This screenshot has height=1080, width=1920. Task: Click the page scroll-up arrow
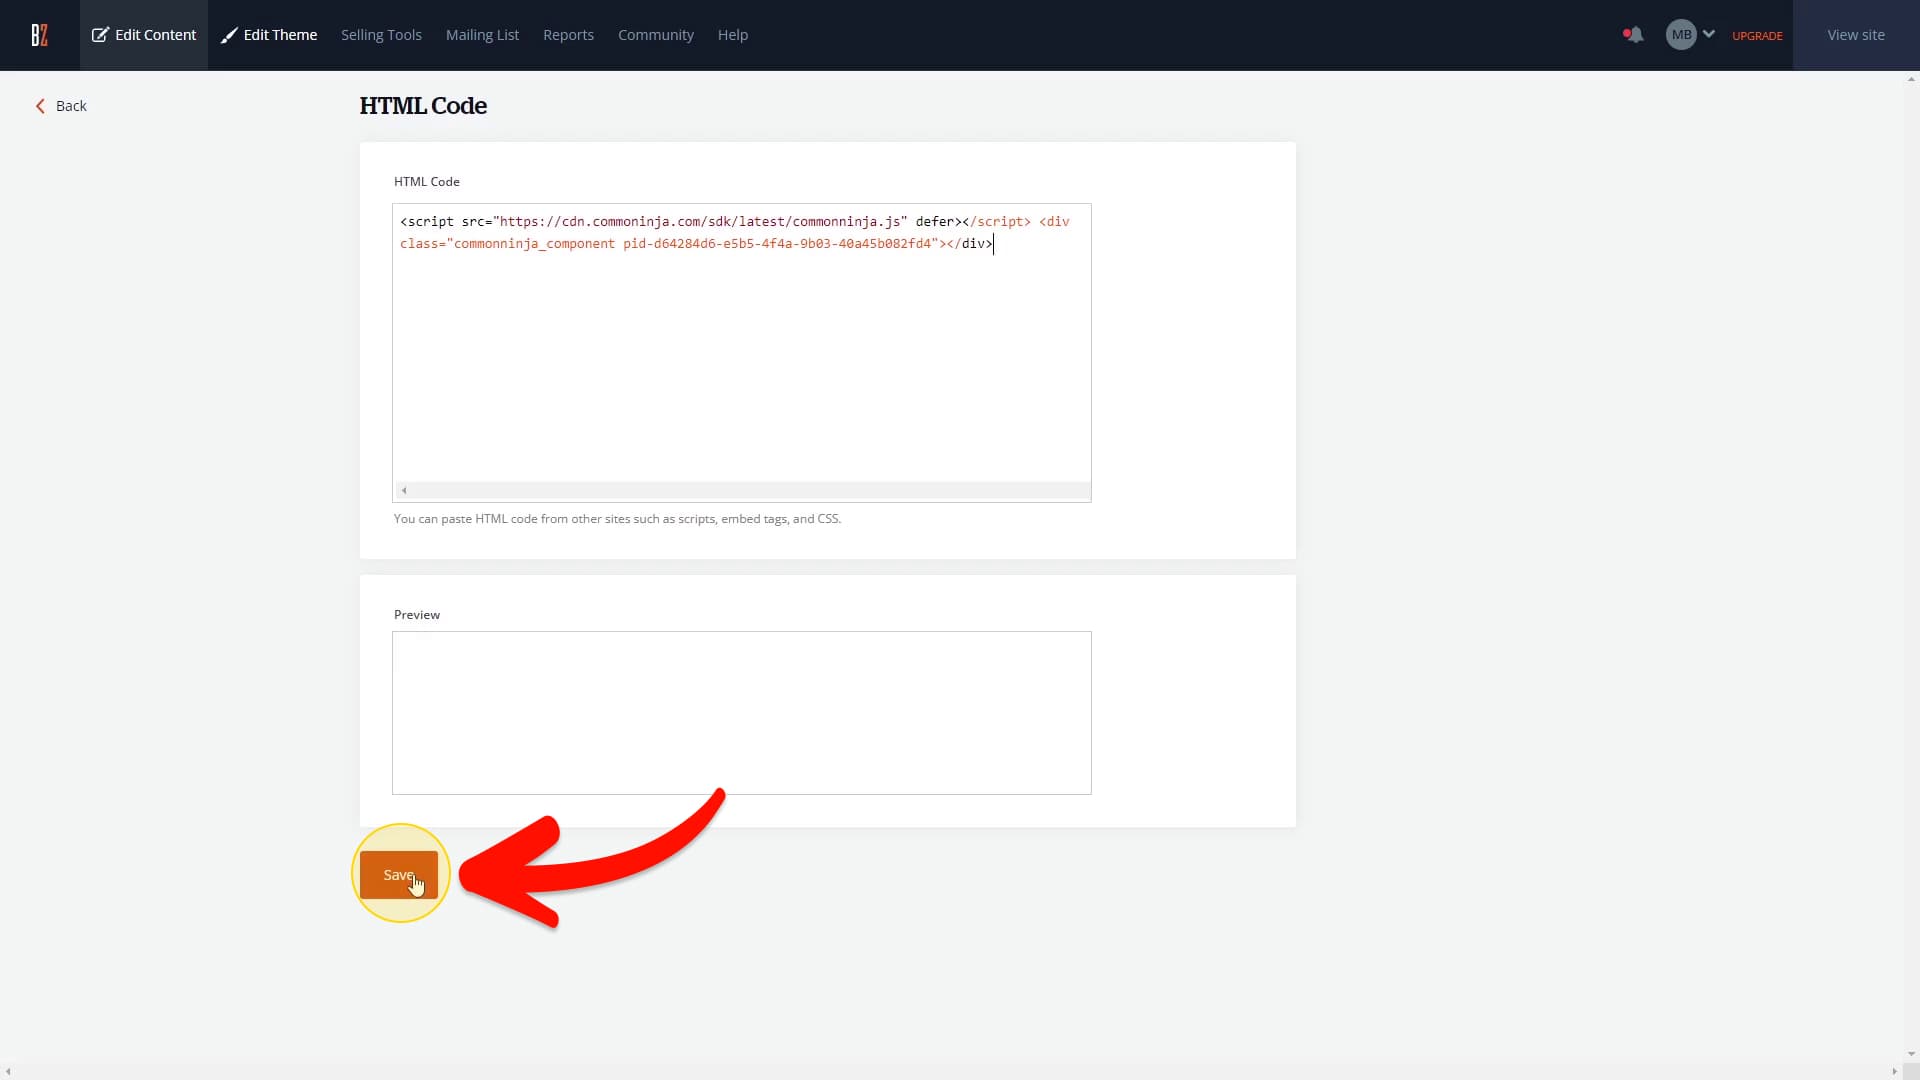coord(1911,79)
